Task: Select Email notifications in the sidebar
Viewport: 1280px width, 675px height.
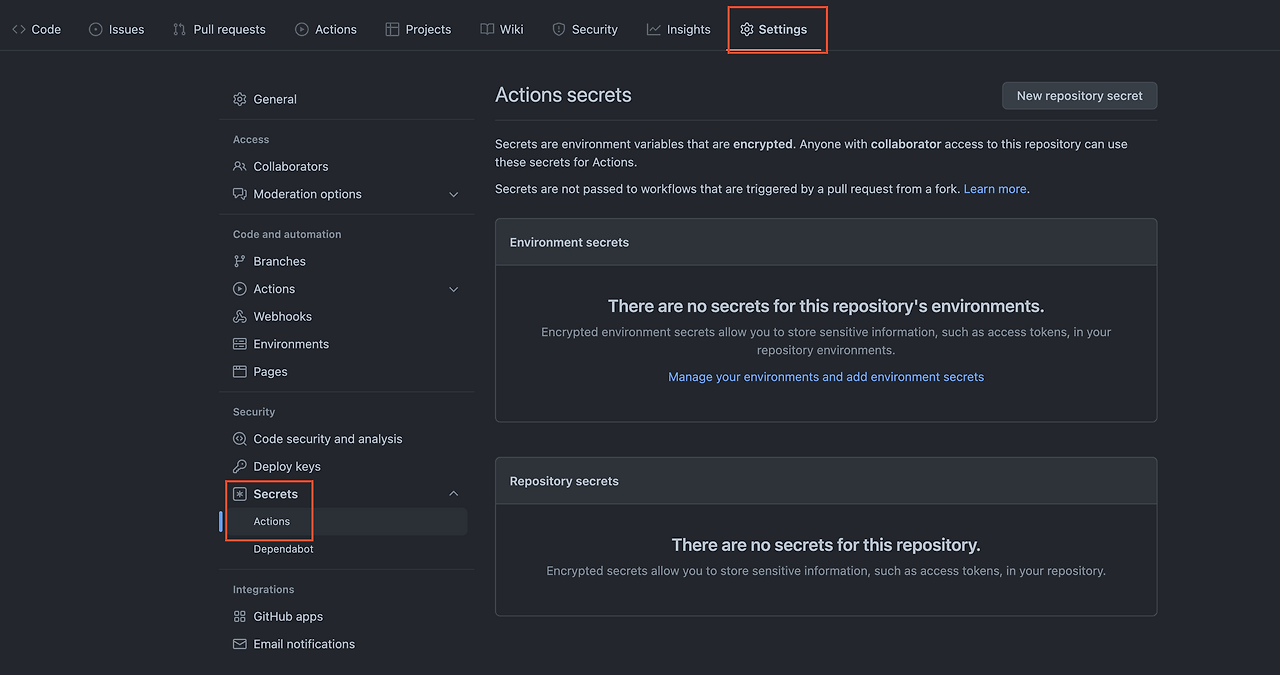Action: tap(304, 644)
